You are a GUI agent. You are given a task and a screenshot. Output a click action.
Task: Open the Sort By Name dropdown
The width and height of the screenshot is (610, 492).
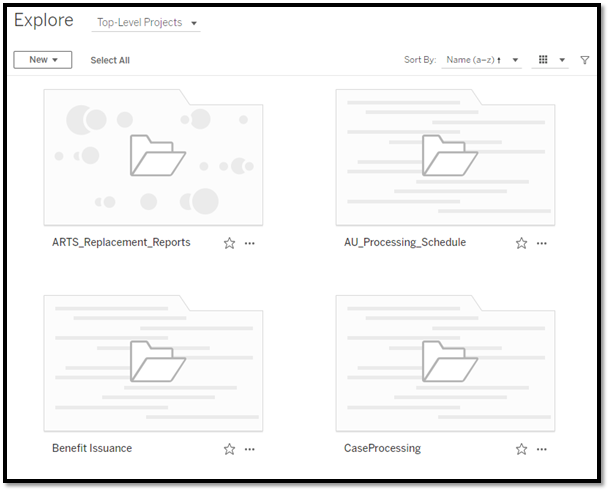click(x=482, y=60)
